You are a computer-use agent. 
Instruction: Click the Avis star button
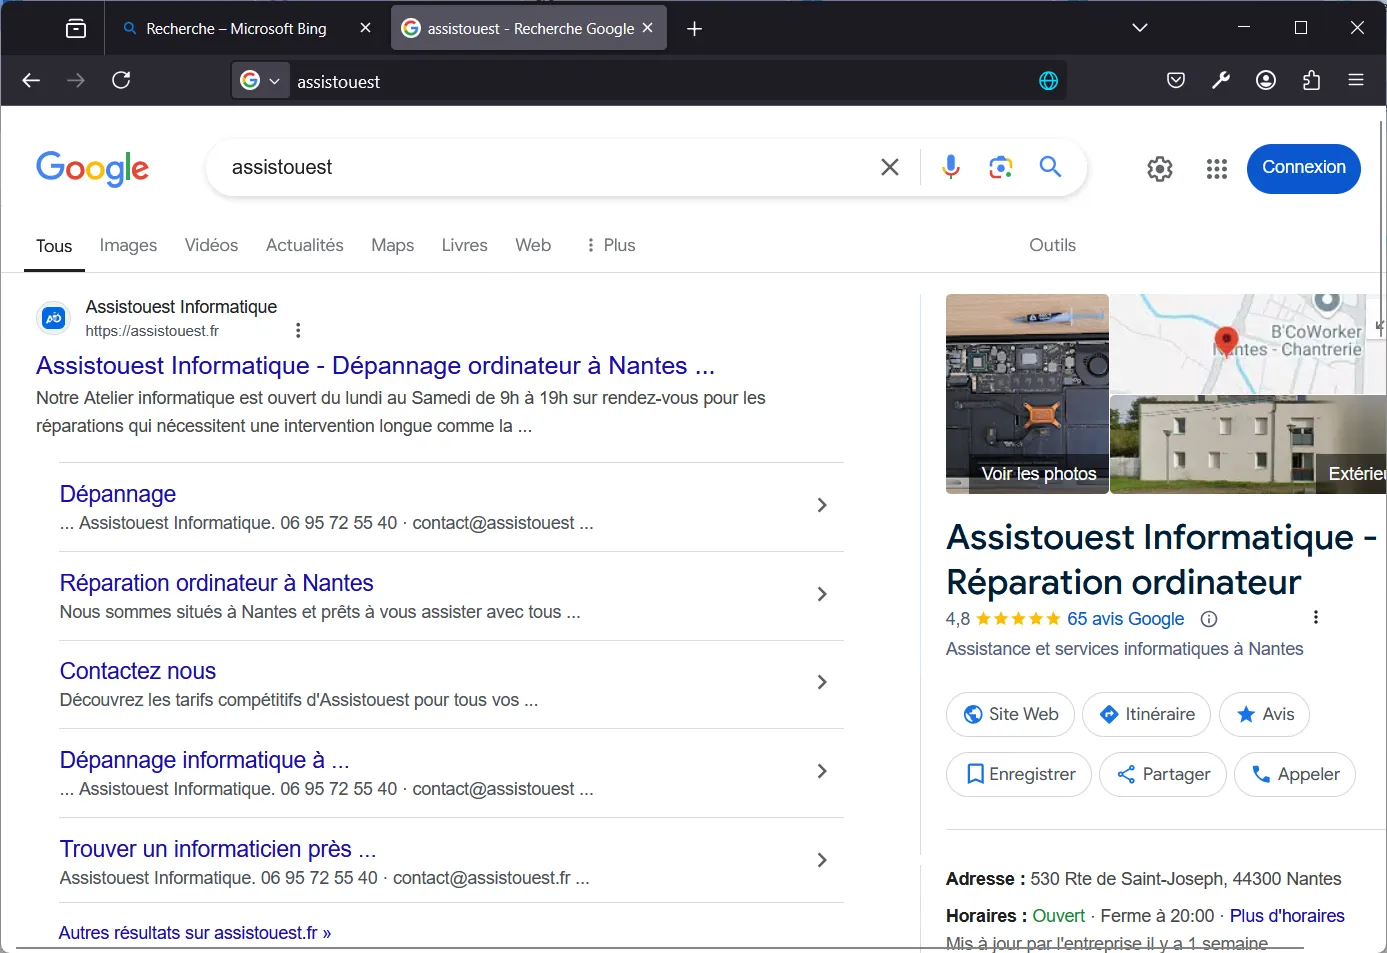(1264, 714)
